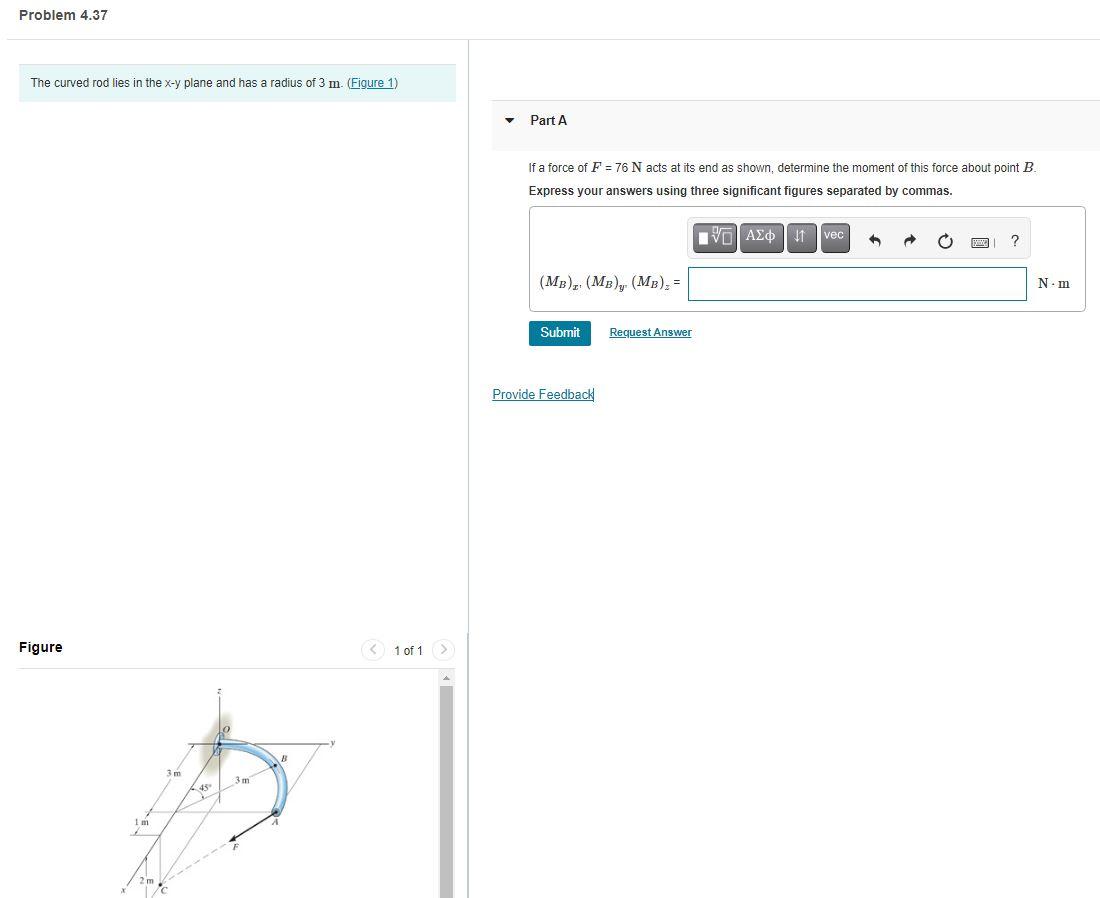The height and width of the screenshot is (898, 1100).
Task: Open the Greek symbols ΑΣφ palette
Action: coord(761,237)
